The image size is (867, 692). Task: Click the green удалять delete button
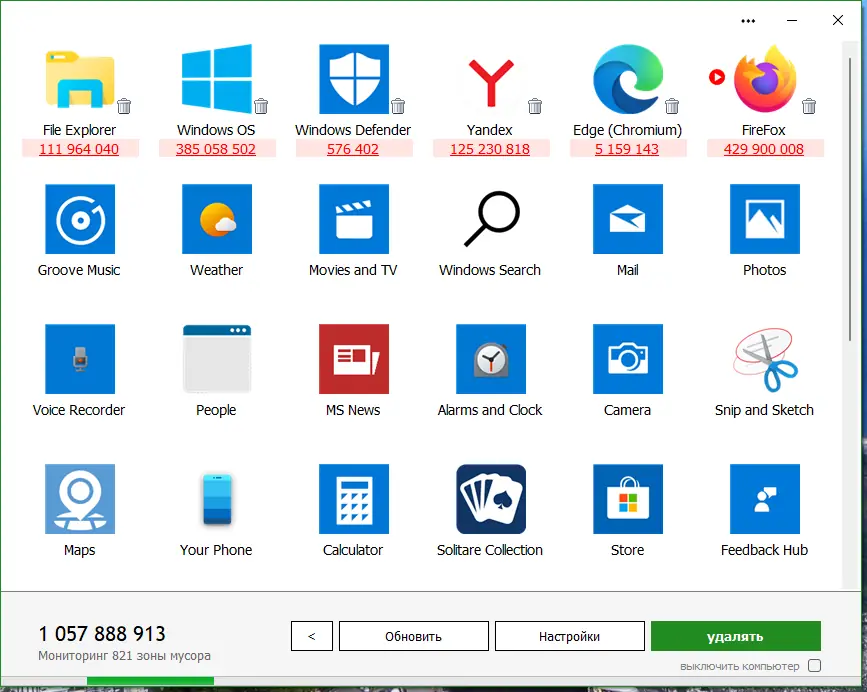[x=735, y=636]
